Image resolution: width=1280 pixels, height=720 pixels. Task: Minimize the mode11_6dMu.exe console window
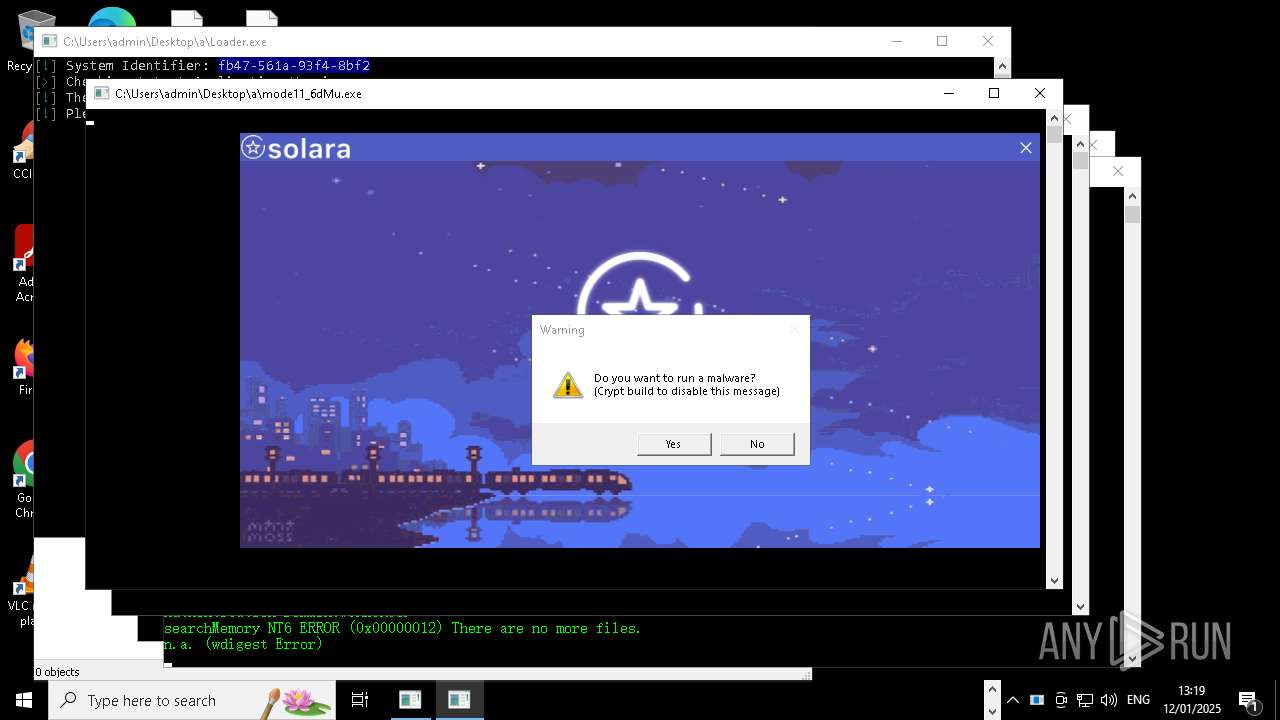[948, 93]
